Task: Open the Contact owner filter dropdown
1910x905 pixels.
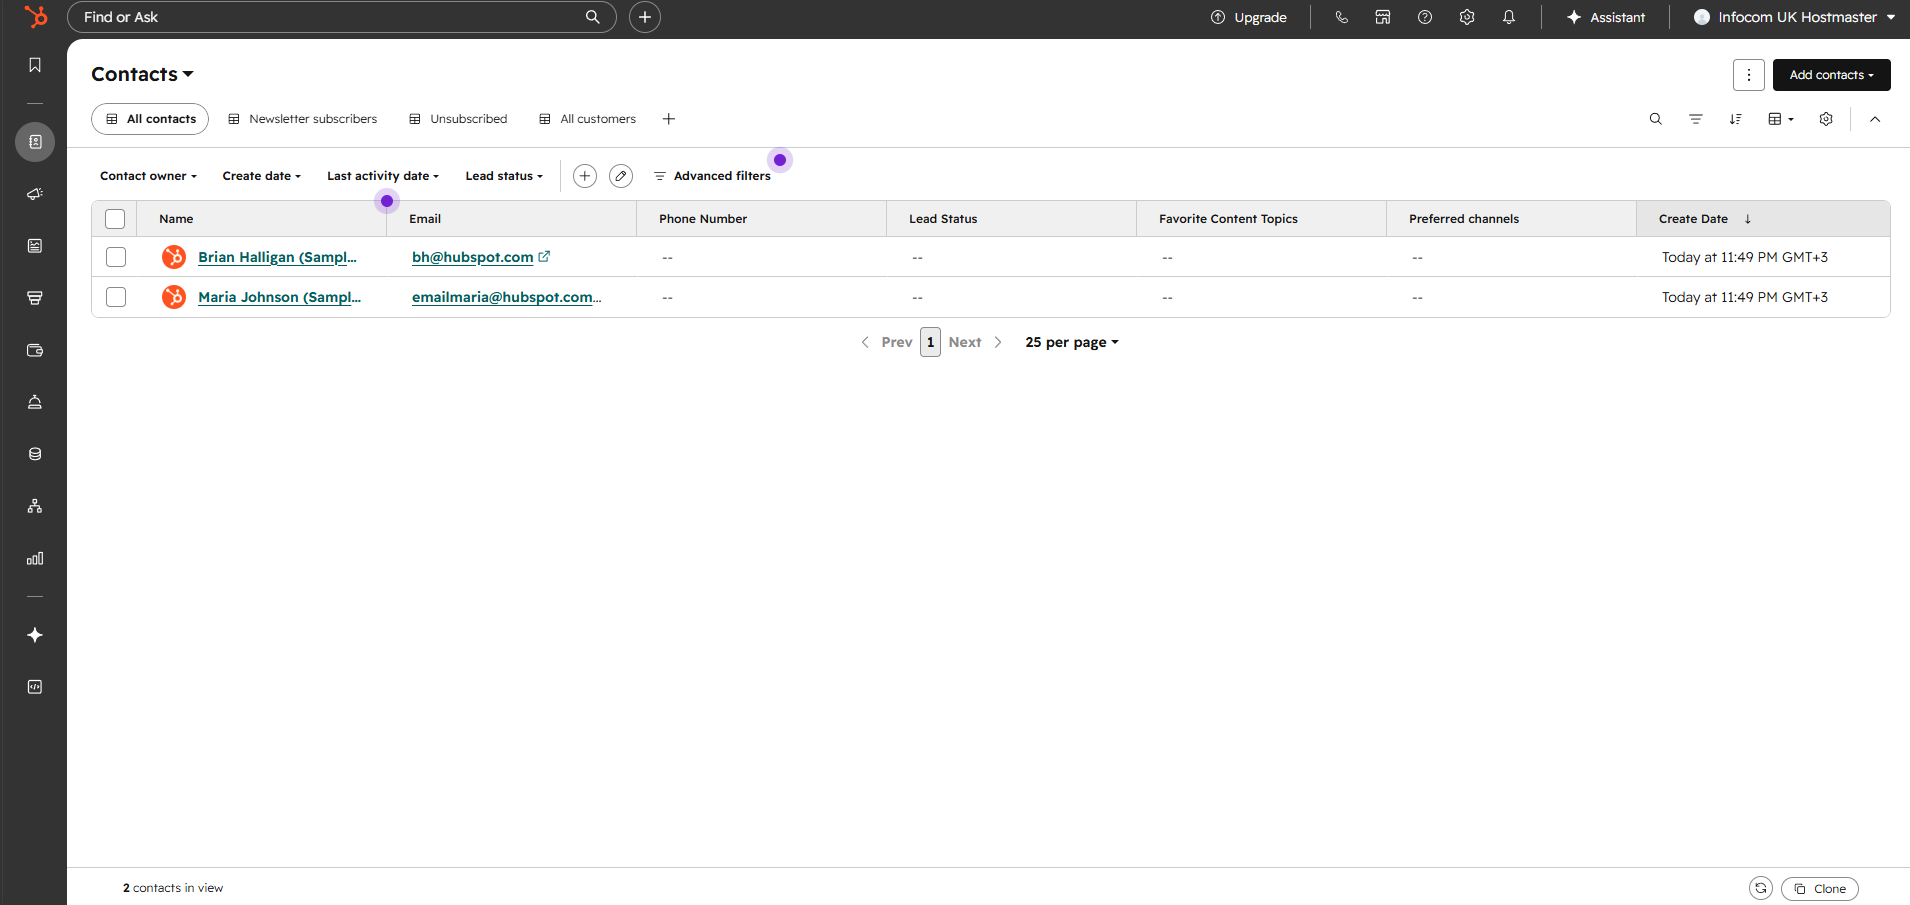Action: [148, 176]
